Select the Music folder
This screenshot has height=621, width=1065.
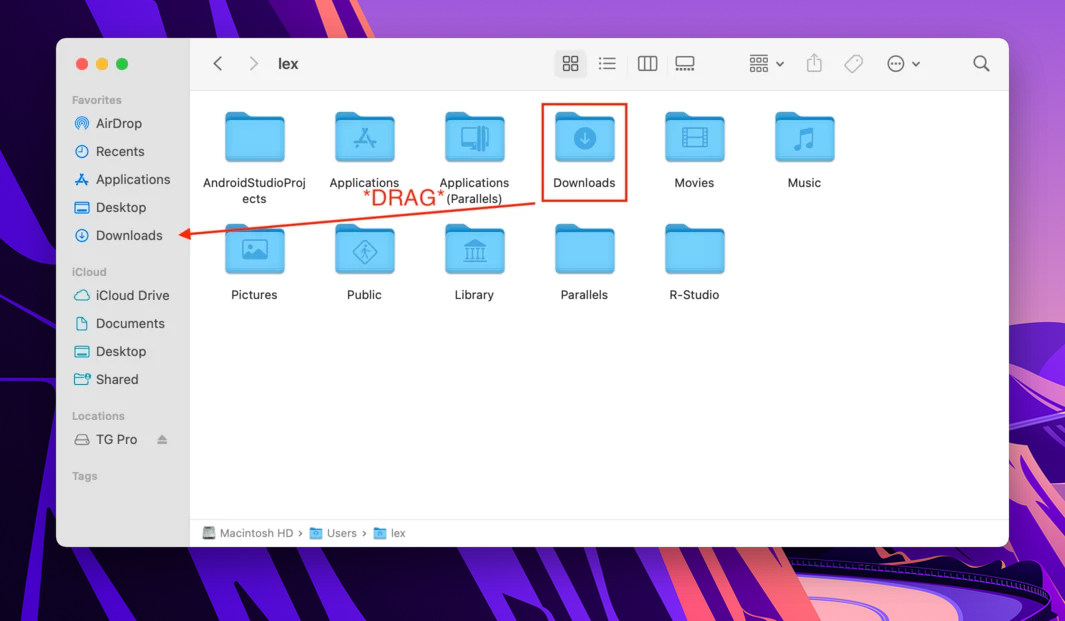pyautogui.click(x=805, y=137)
